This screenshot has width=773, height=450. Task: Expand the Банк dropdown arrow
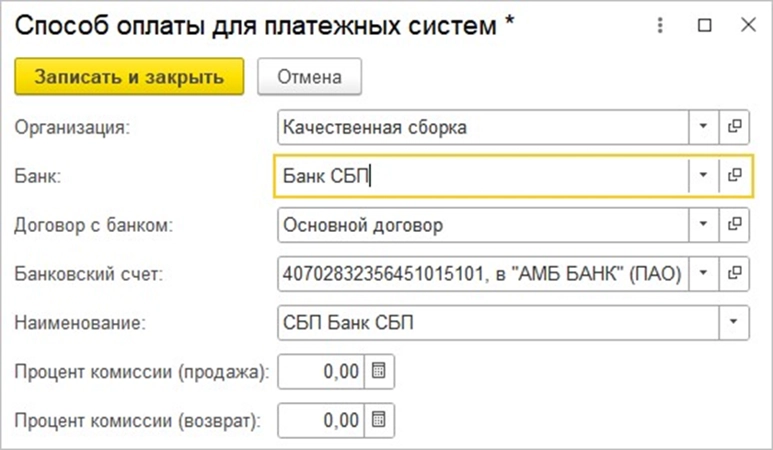pyautogui.click(x=702, y=175)
